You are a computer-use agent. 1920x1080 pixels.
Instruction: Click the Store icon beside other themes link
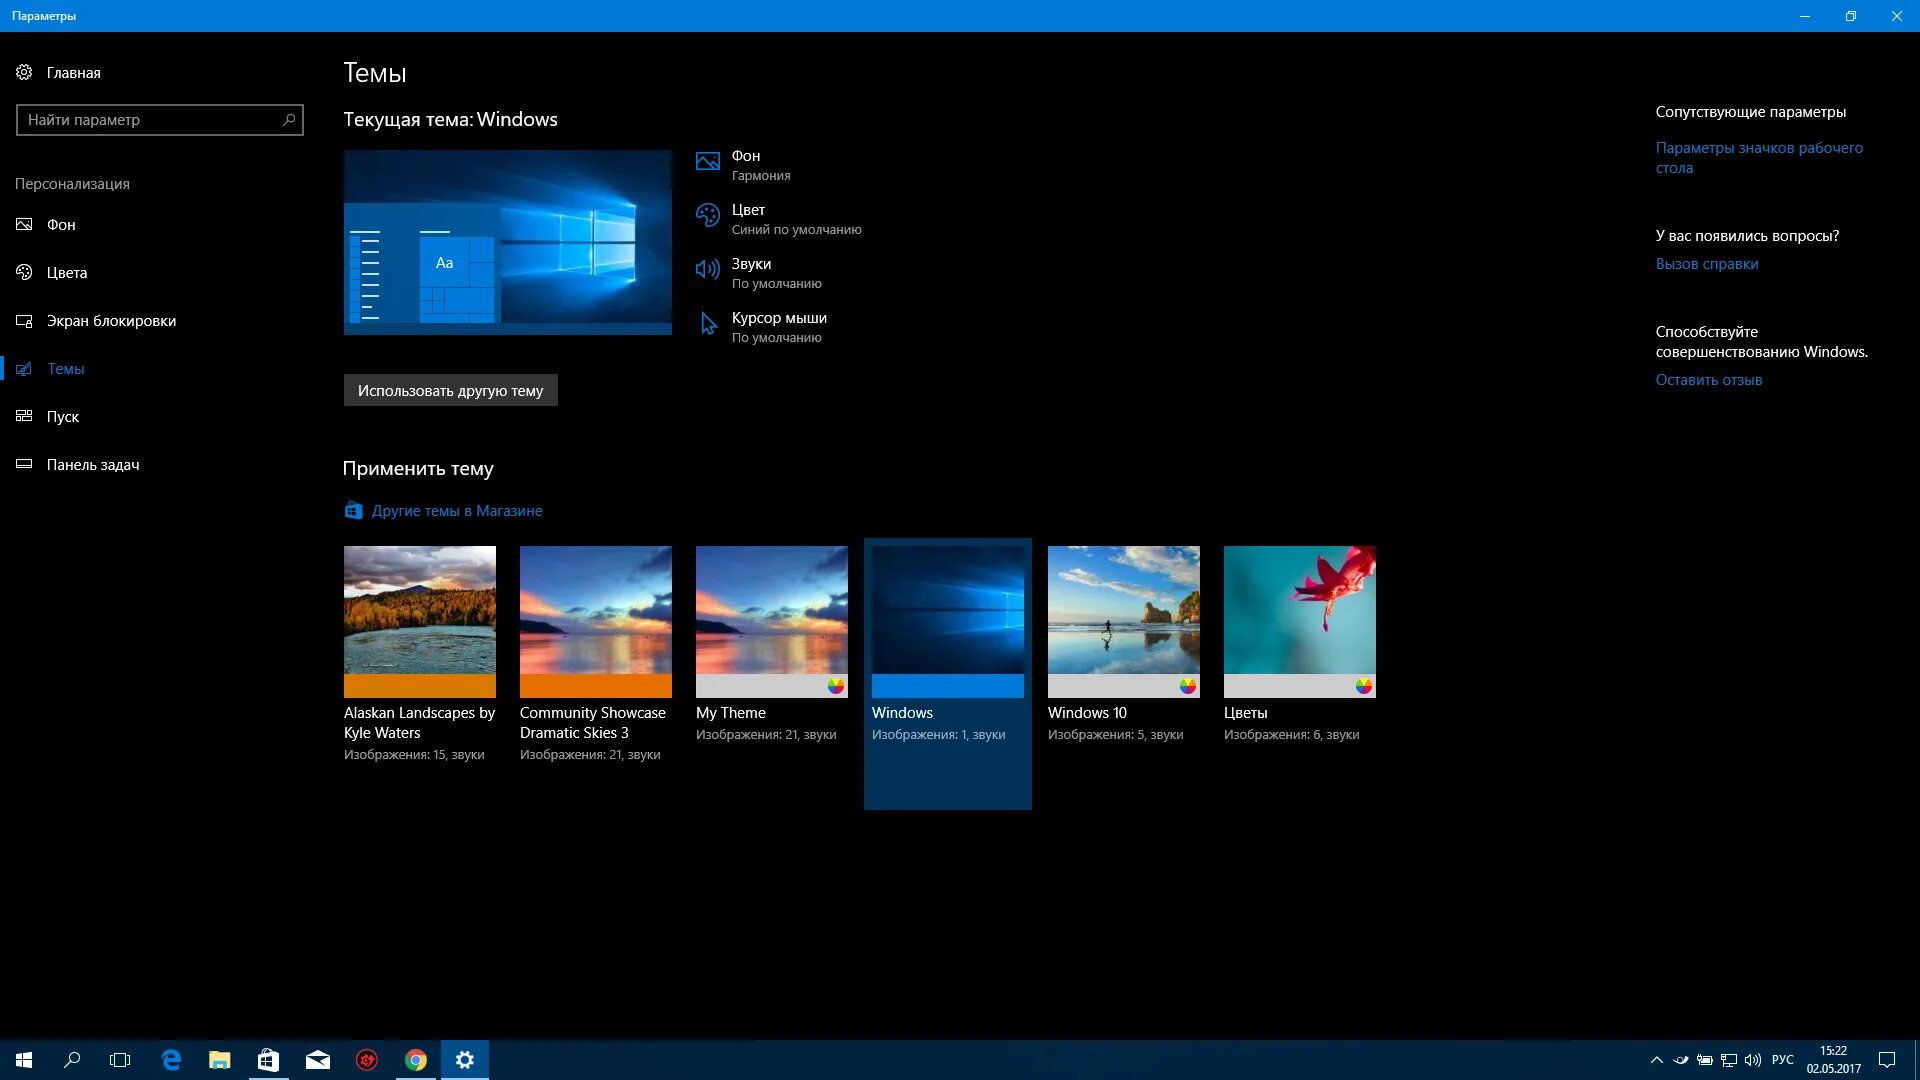coord(353,511)
